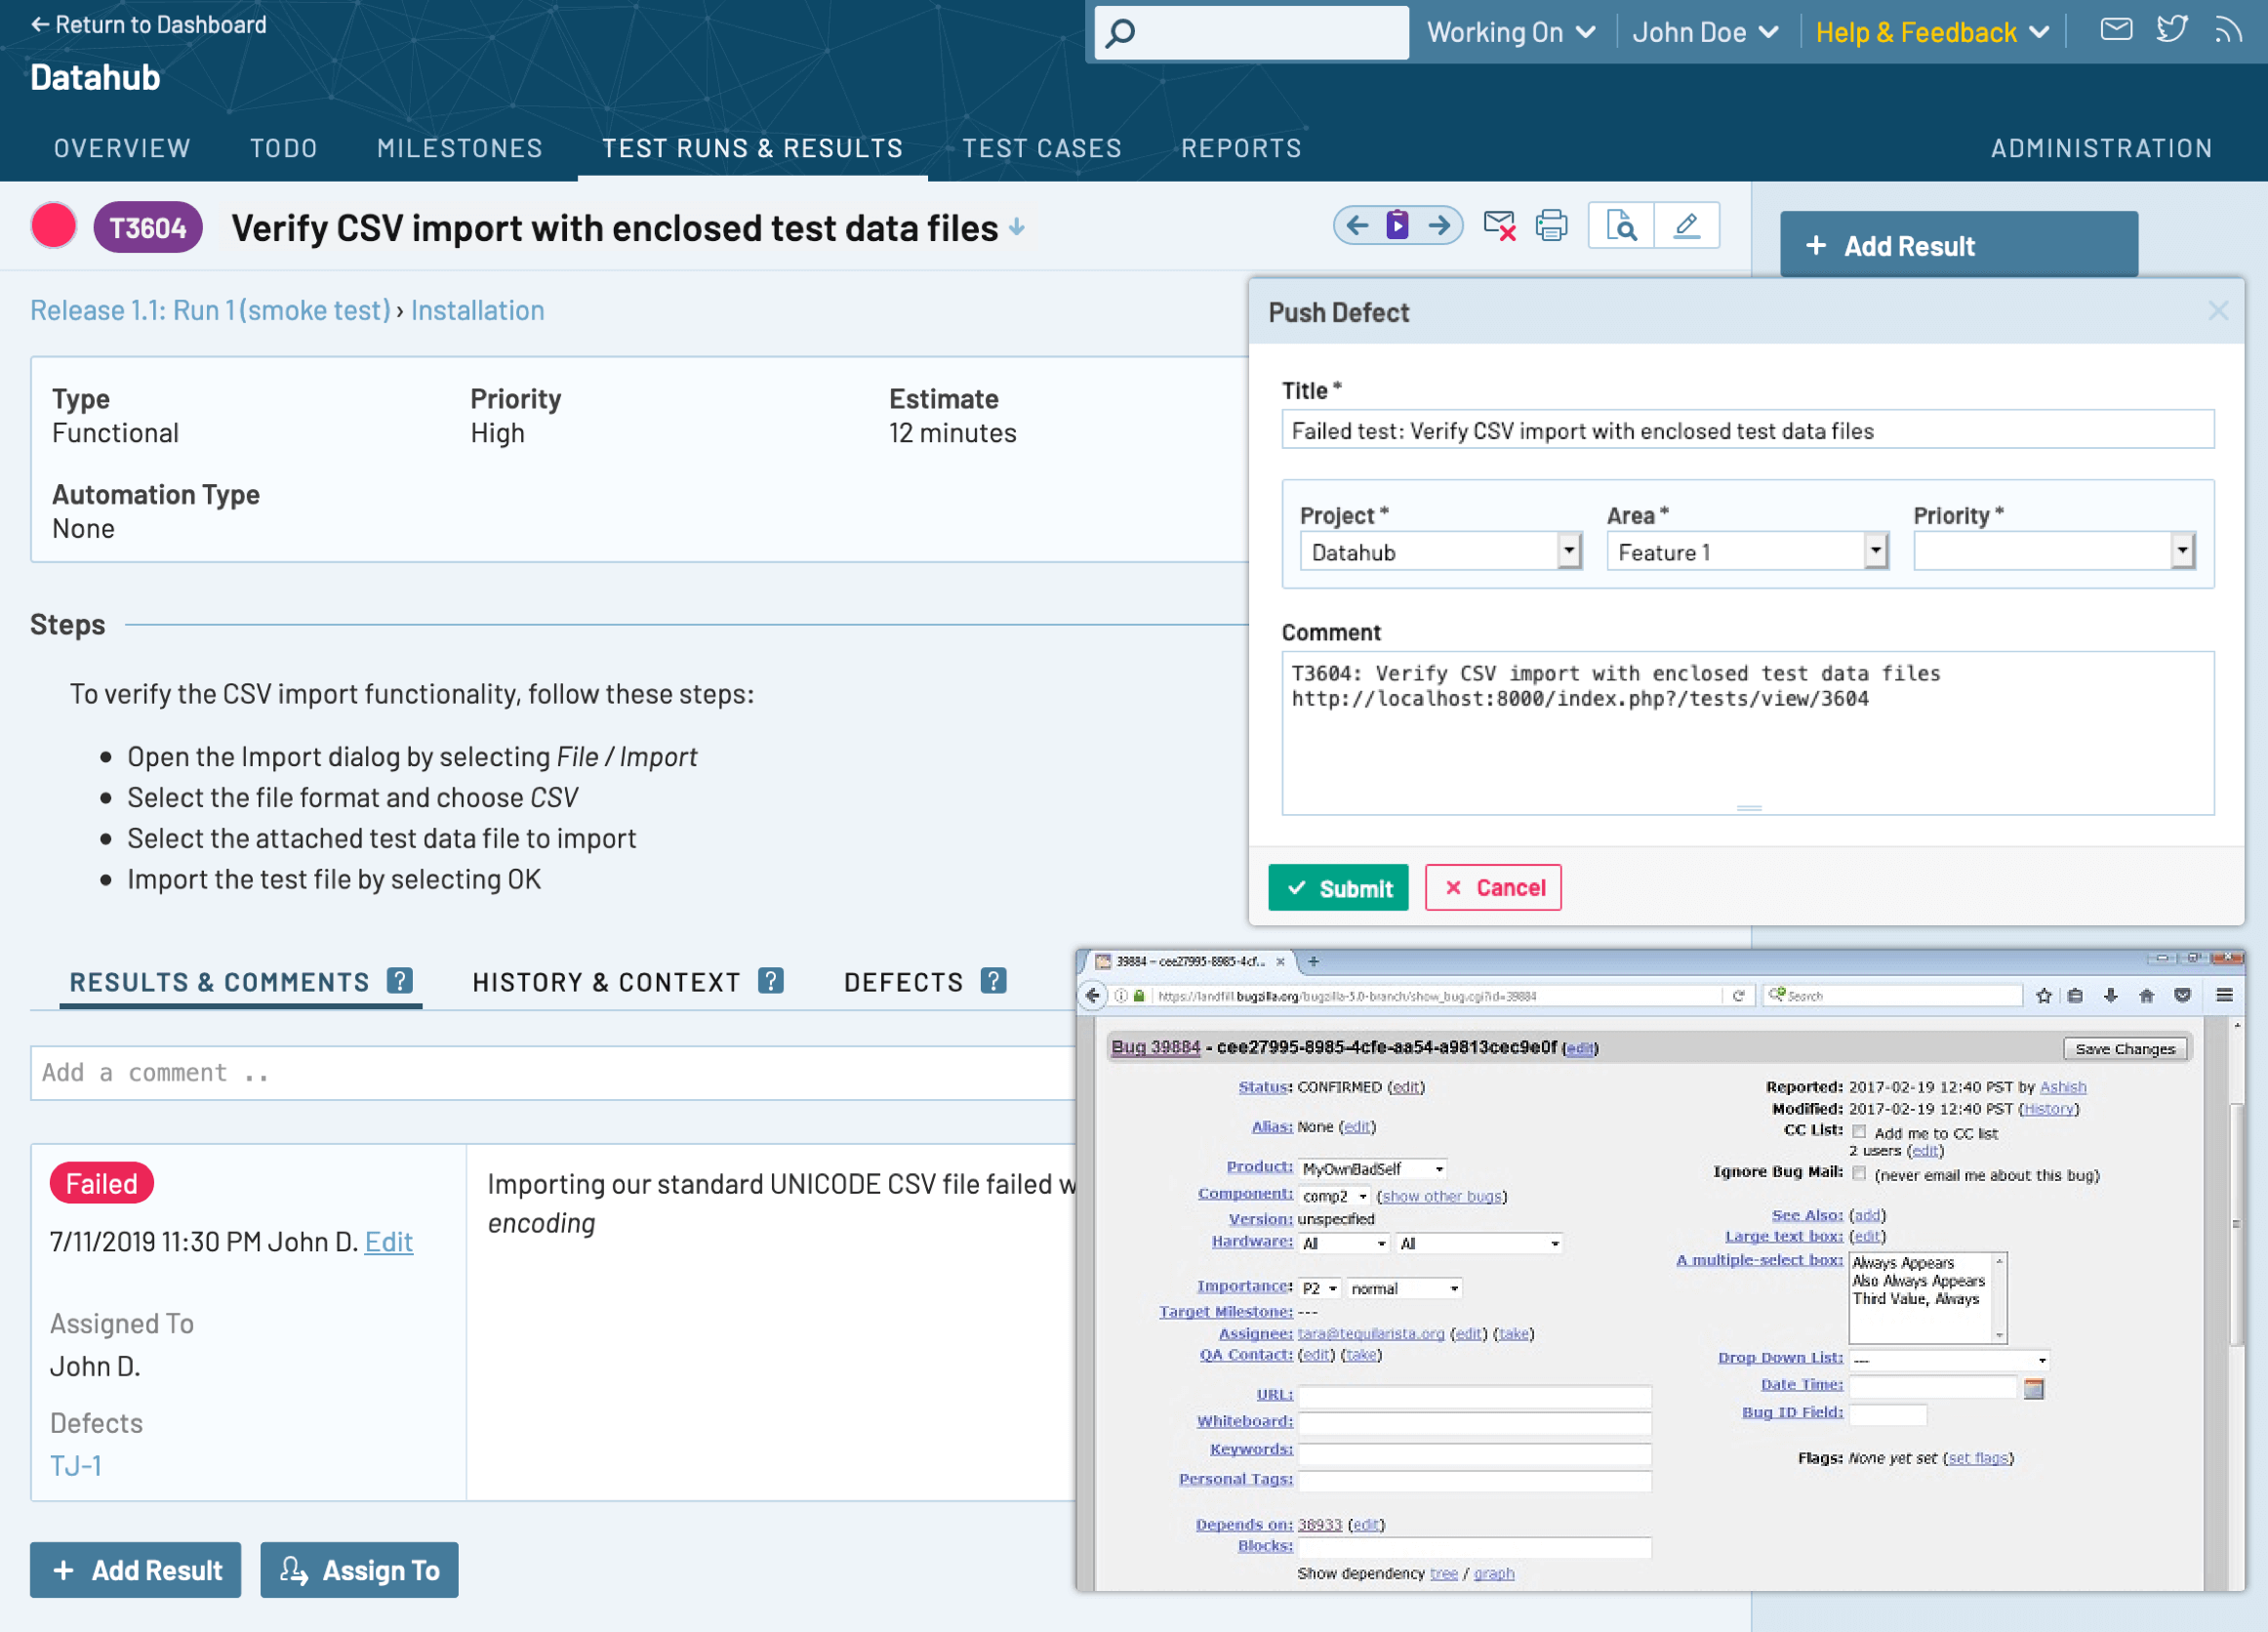Click the Cancel button in Push Defect
Viewport: 2268px width, 1632px height.
coord(1493,885)
